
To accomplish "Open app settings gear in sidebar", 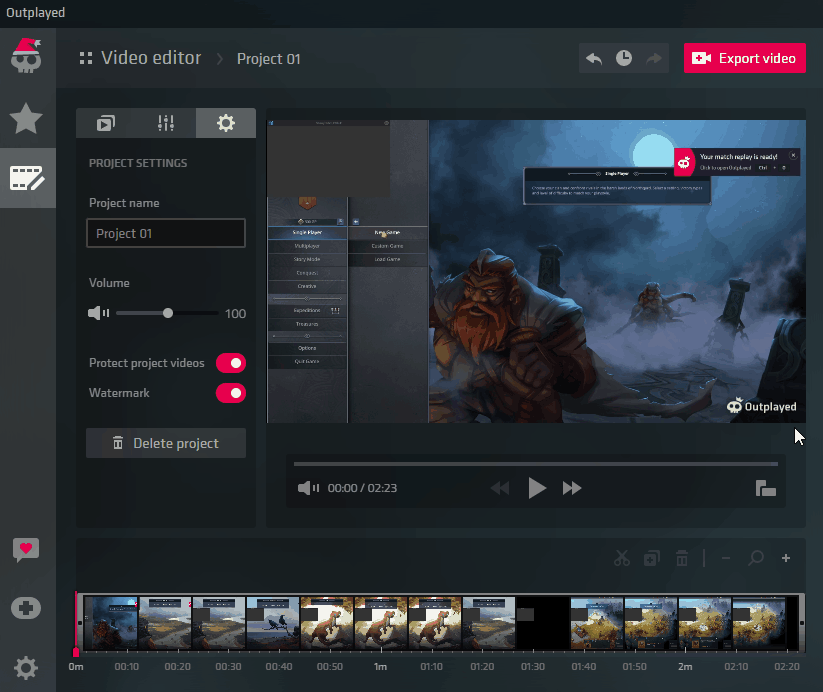I will [26, 668].
